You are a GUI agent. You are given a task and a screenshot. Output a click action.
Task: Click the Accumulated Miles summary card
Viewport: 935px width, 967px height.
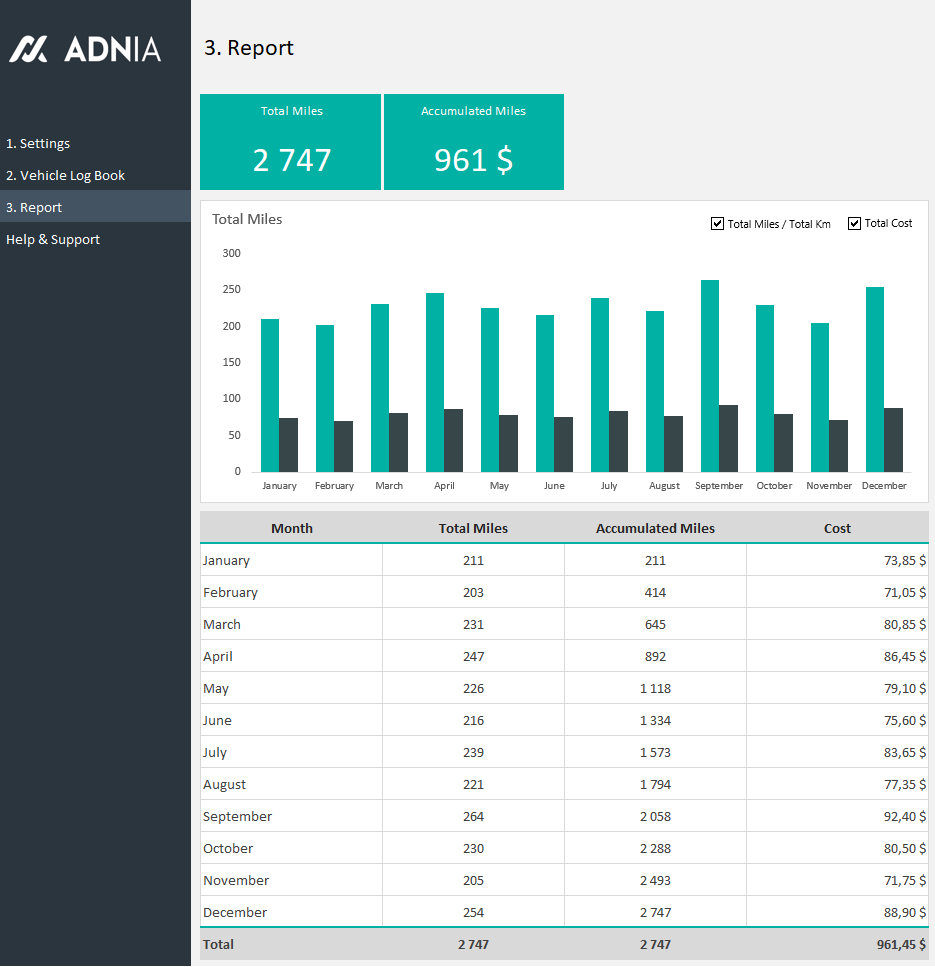473,142
